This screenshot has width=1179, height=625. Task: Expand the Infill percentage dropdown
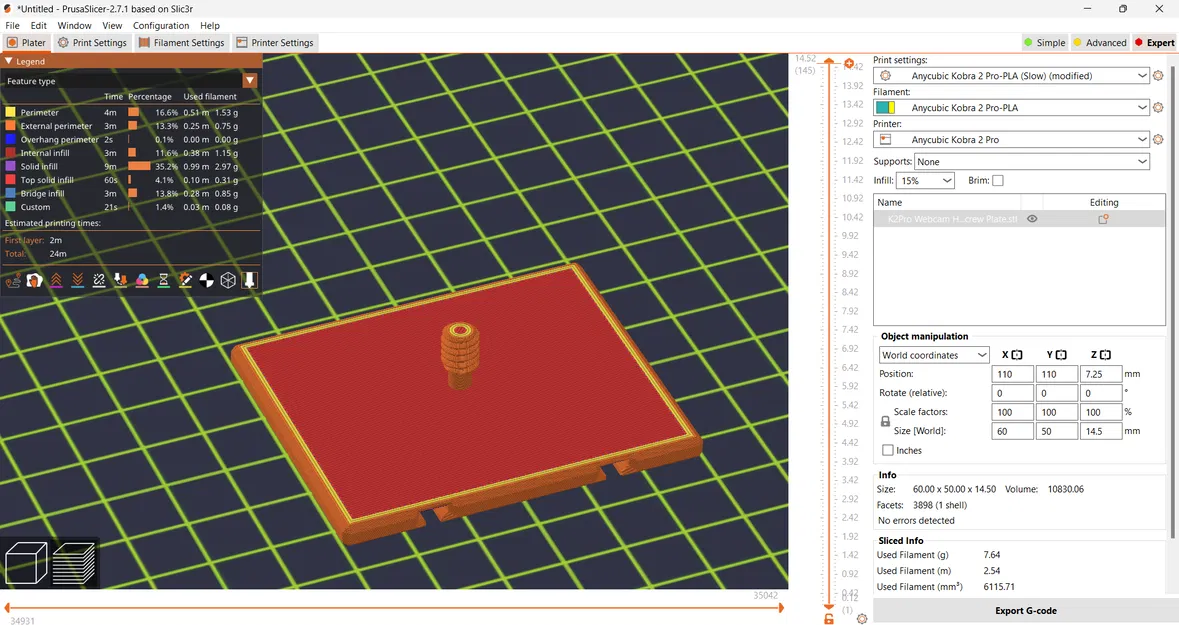(925, 180)
